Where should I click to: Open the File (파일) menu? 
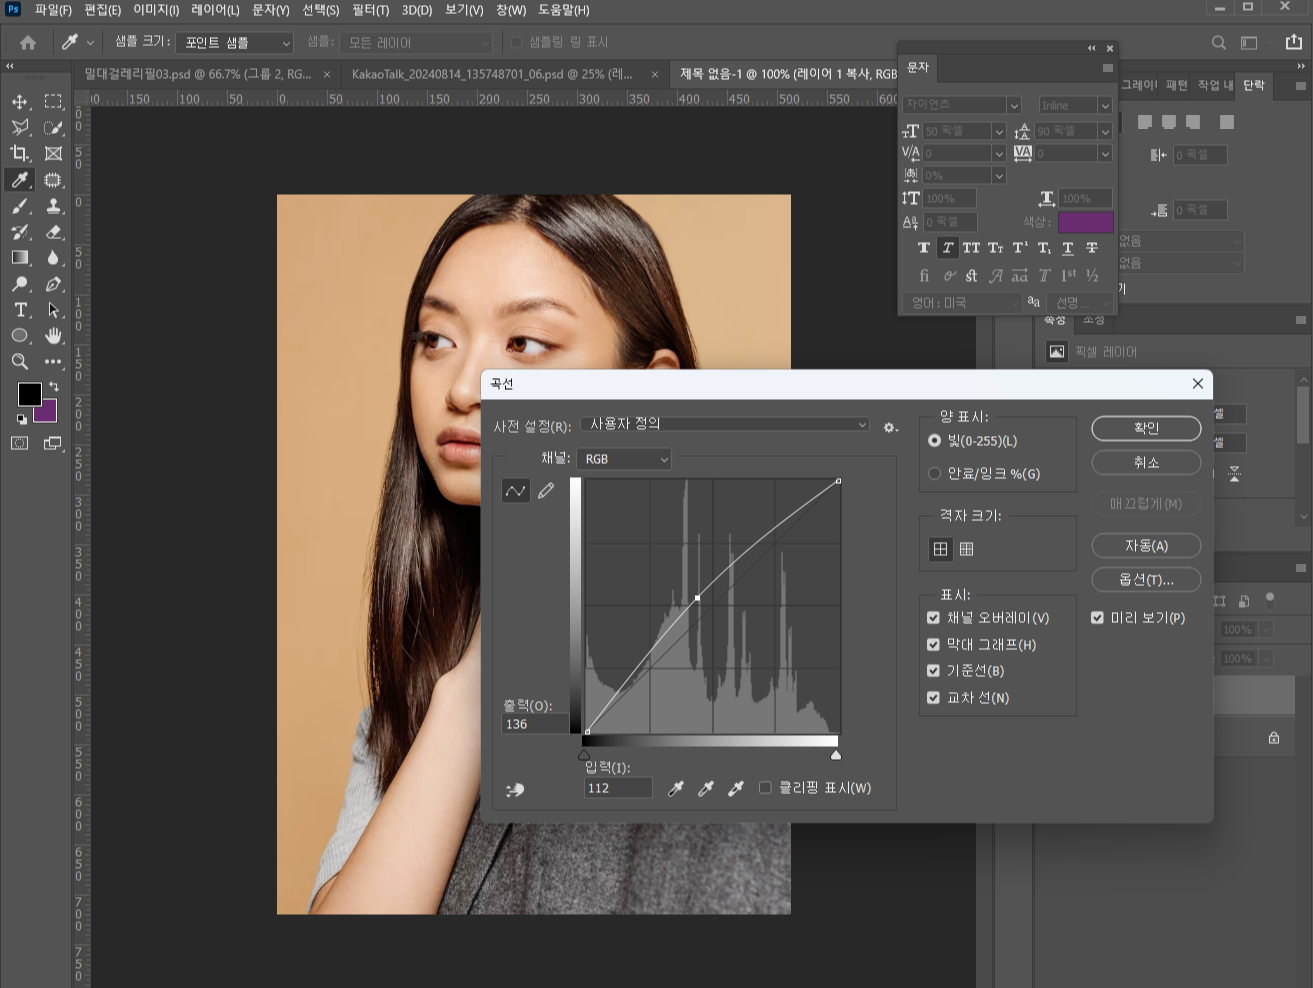click(53, 10)
